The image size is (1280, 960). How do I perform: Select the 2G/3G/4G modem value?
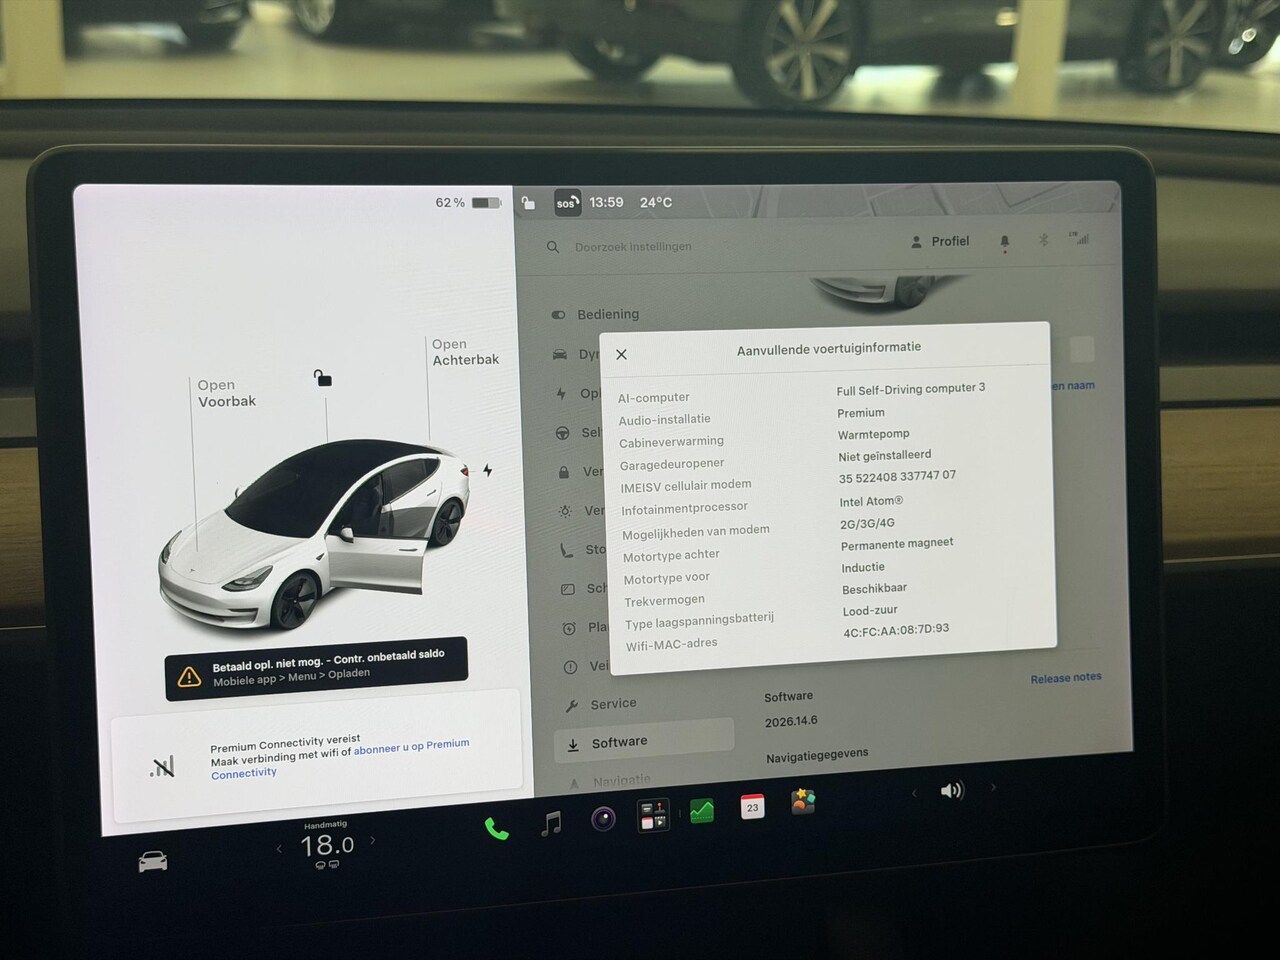tap(867, 523)
